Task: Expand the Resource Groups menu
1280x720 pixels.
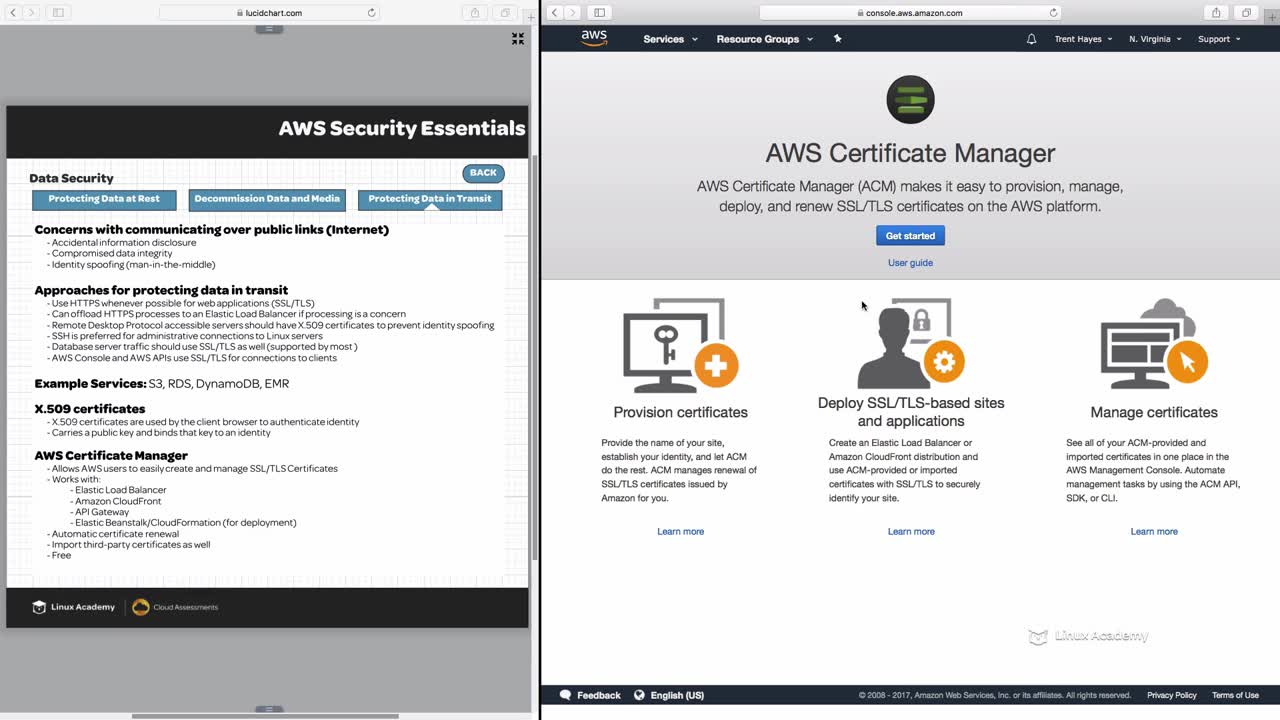Action: click(x=765, y=39)
